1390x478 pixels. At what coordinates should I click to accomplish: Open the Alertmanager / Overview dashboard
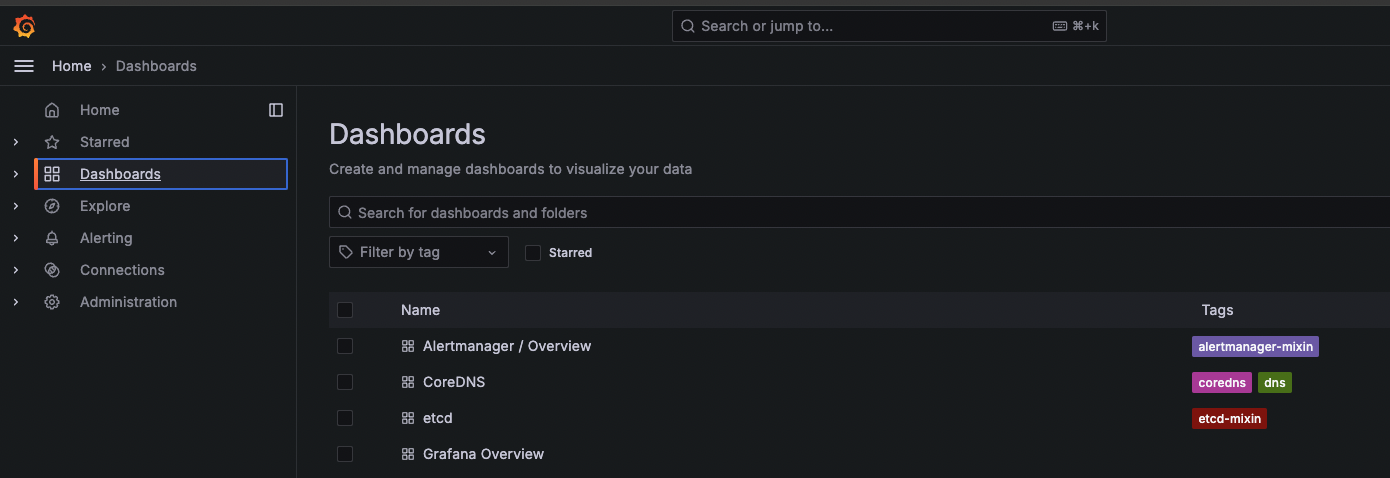pyautogui.click(x=506, y=346)
